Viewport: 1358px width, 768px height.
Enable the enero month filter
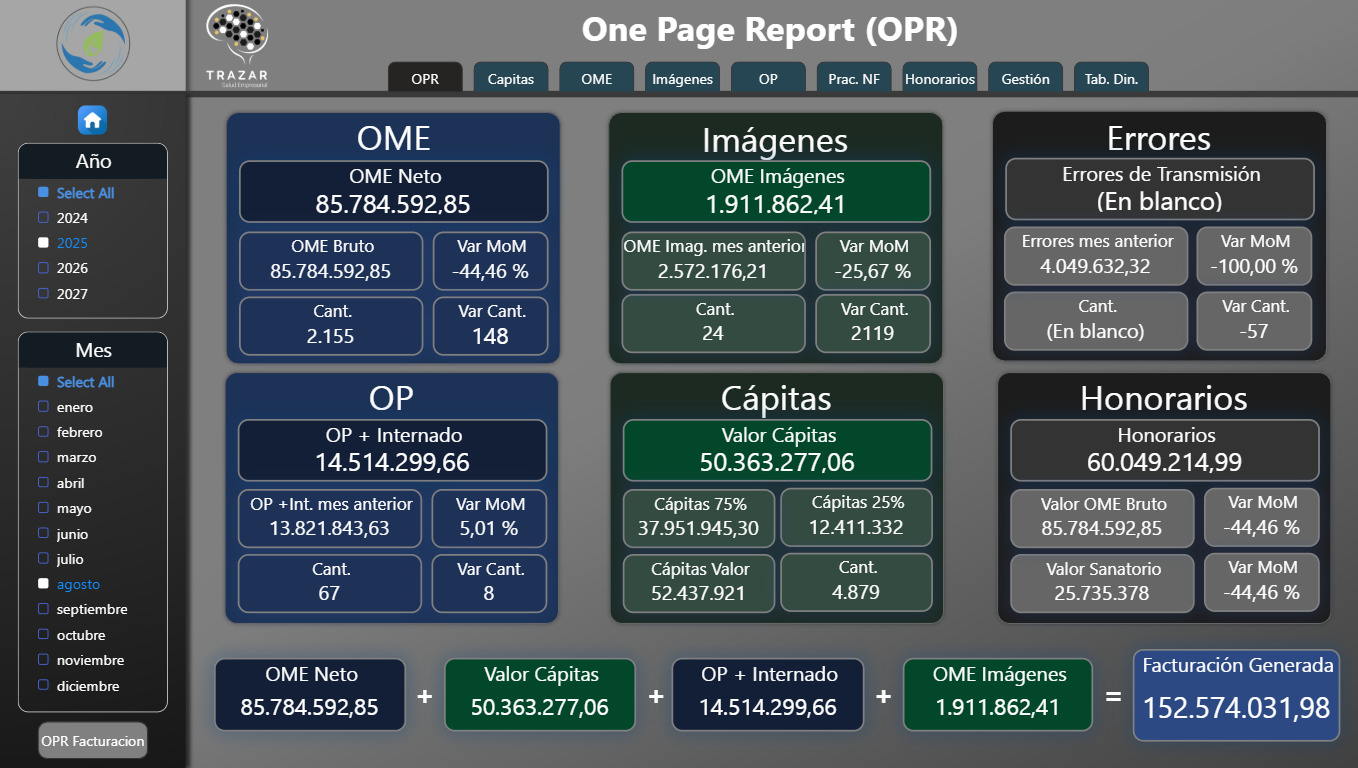click(x=43, y=407)
